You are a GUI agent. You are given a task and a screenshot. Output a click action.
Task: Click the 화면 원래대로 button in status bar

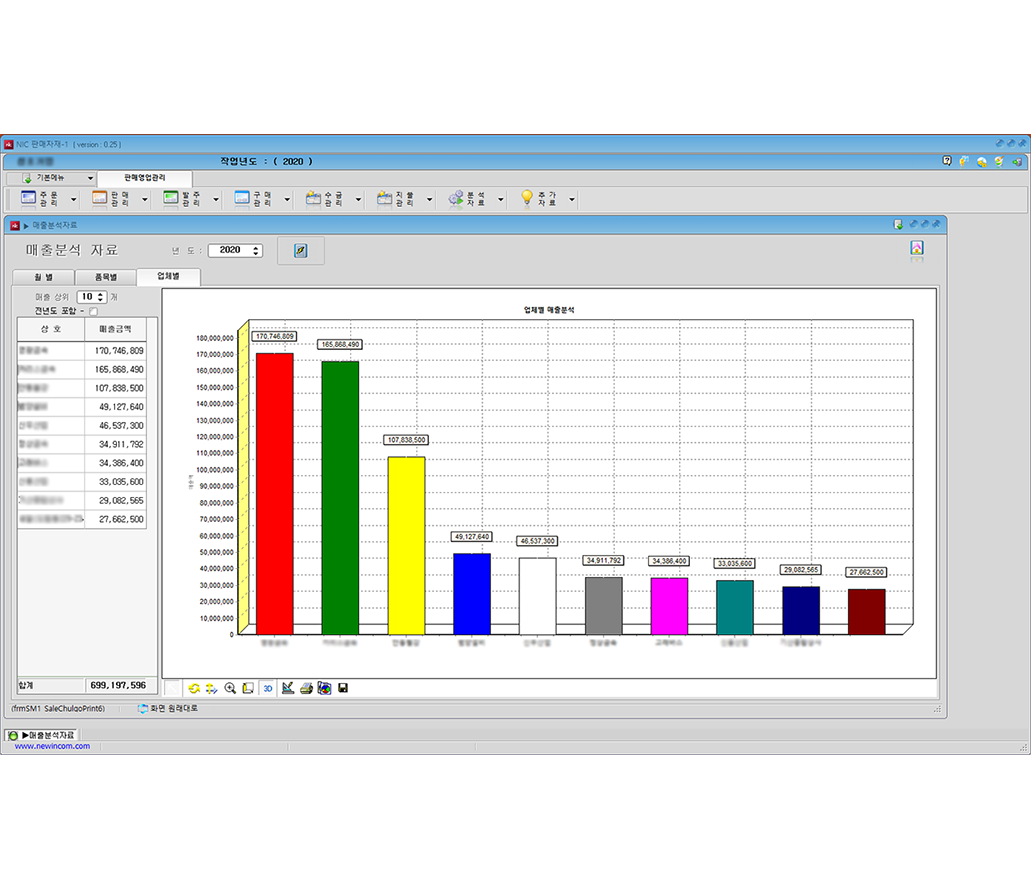168,708
